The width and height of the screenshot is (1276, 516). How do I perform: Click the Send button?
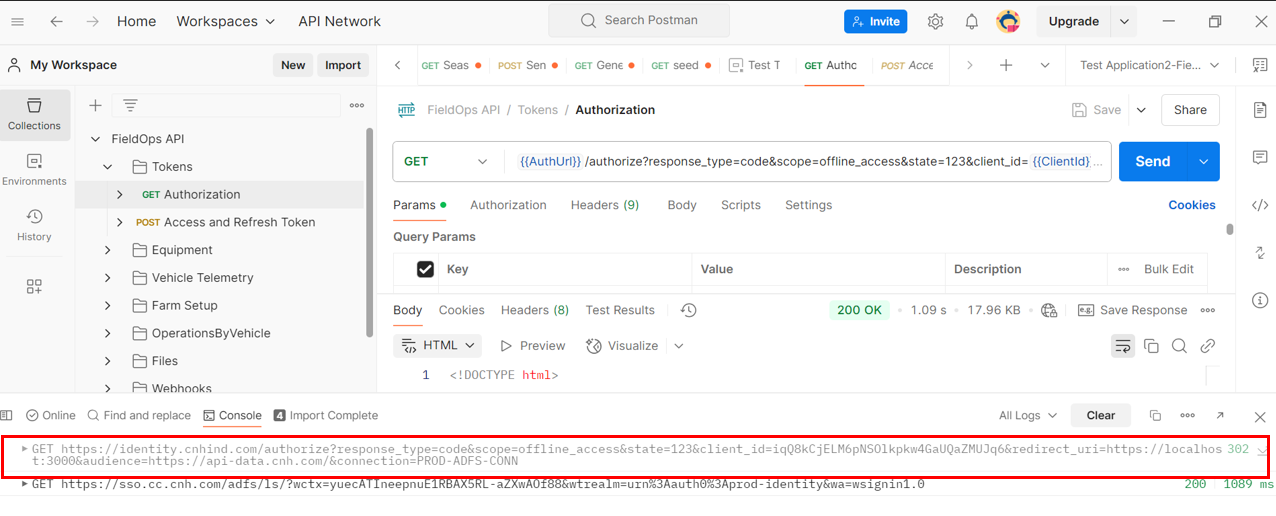click(x=1152, y=161)
